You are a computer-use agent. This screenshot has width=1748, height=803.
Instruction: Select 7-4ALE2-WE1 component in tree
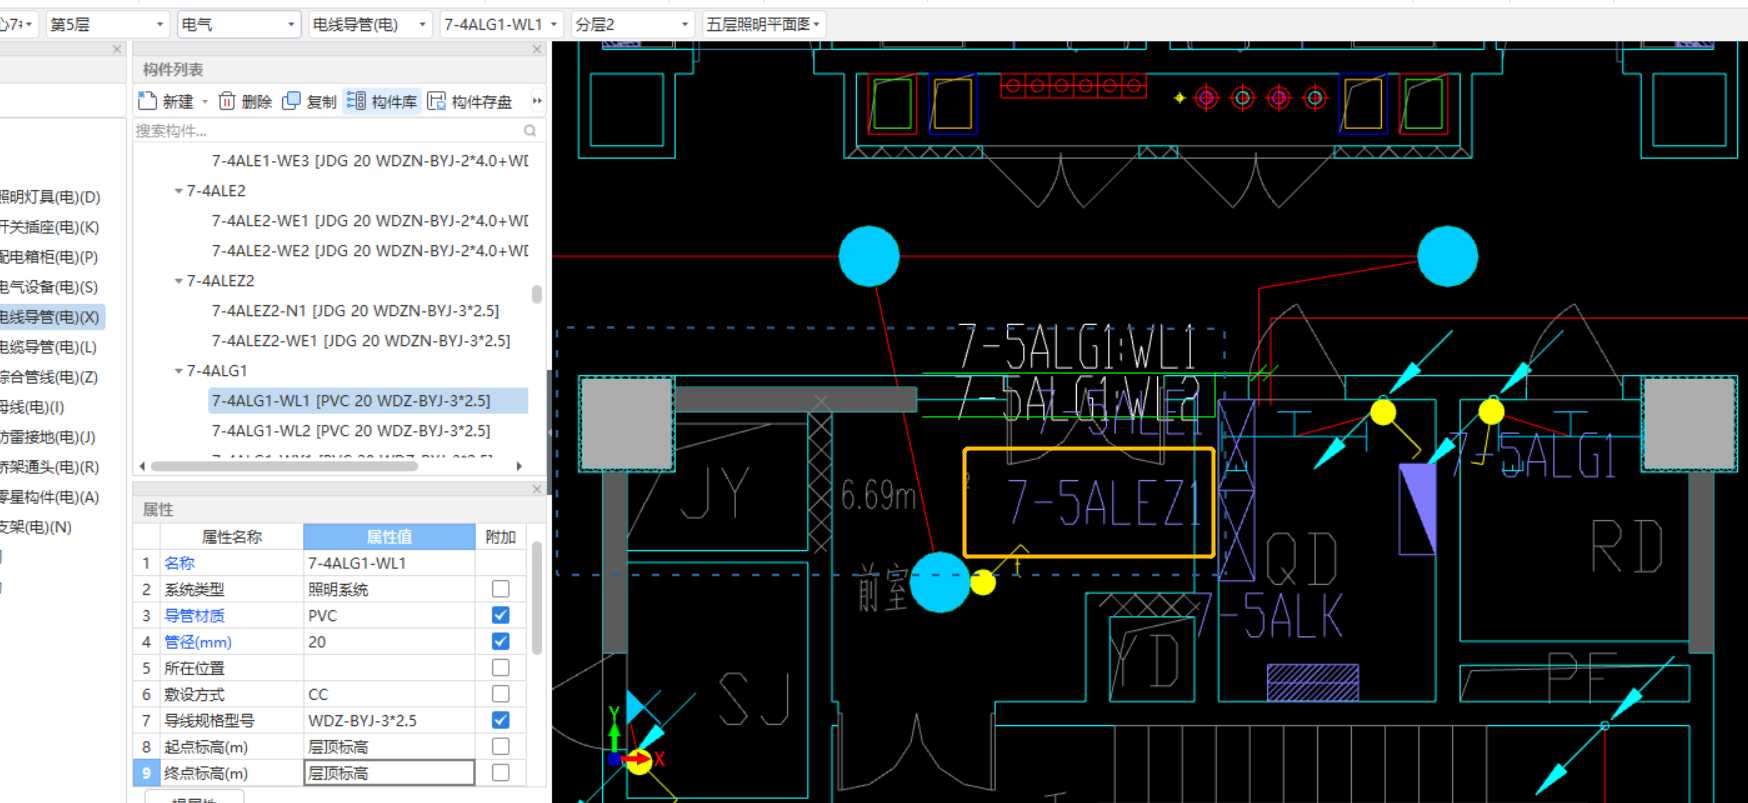click(x=369, y=220)
